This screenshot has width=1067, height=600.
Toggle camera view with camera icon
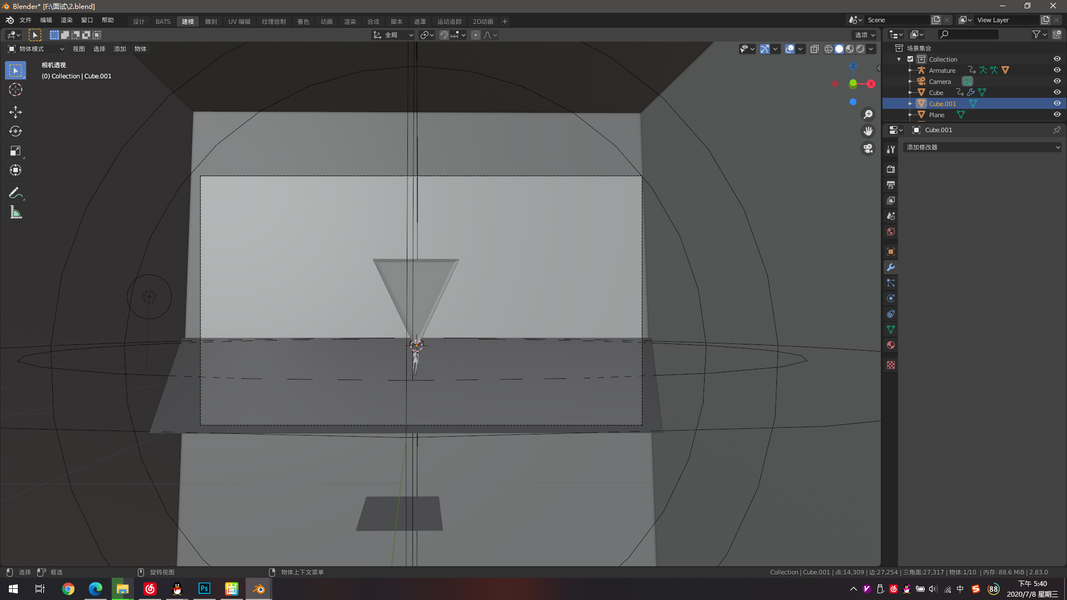click(868, 148)
